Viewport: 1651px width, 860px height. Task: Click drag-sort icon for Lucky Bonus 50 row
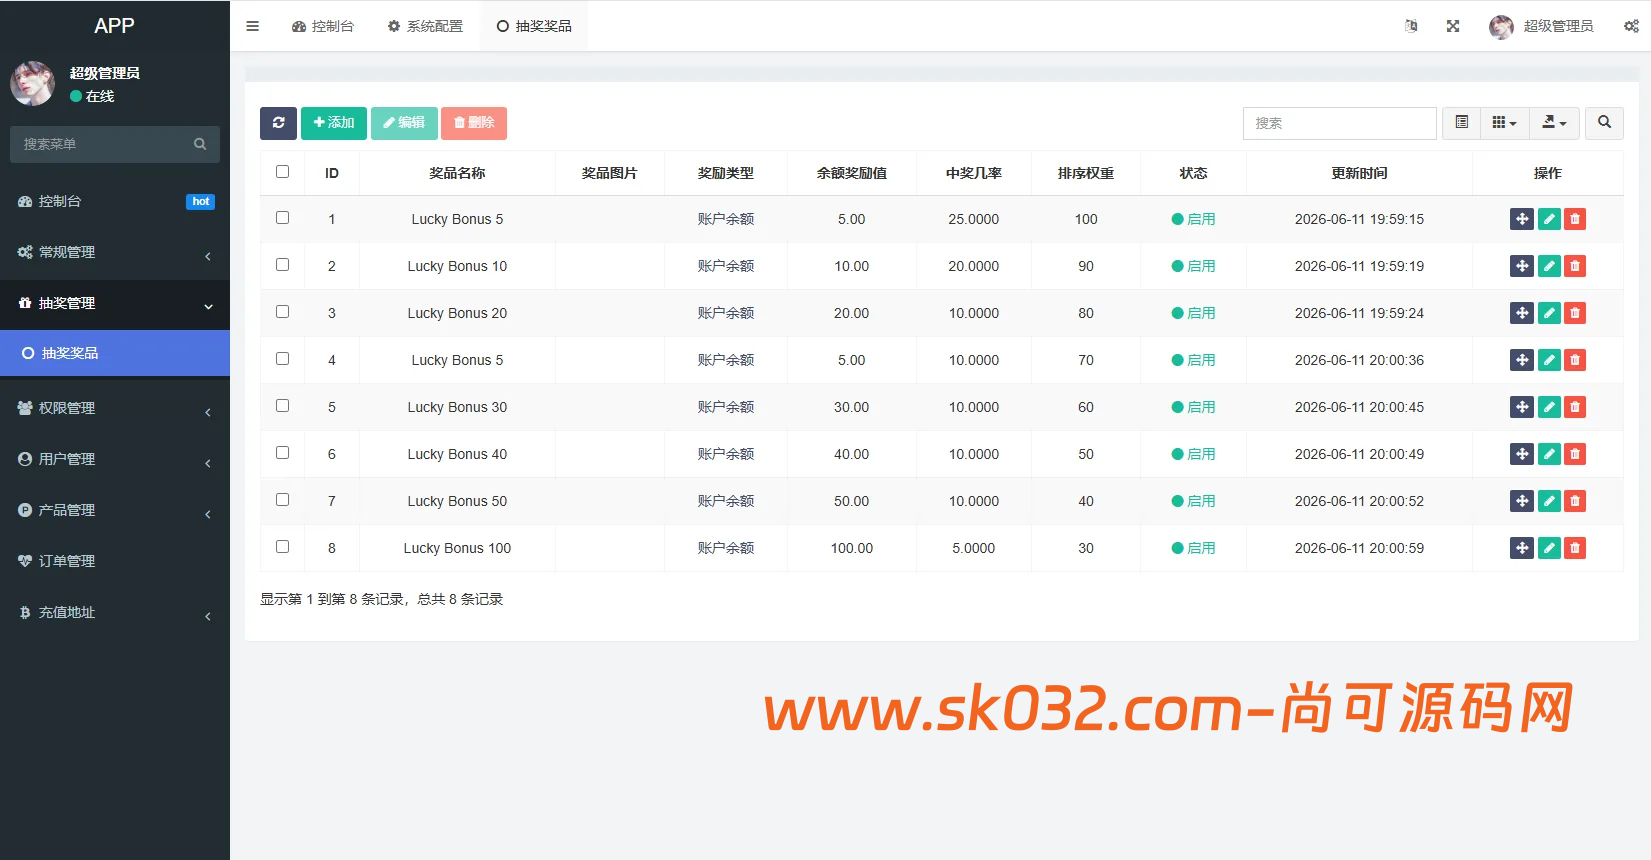(1522, 501)
